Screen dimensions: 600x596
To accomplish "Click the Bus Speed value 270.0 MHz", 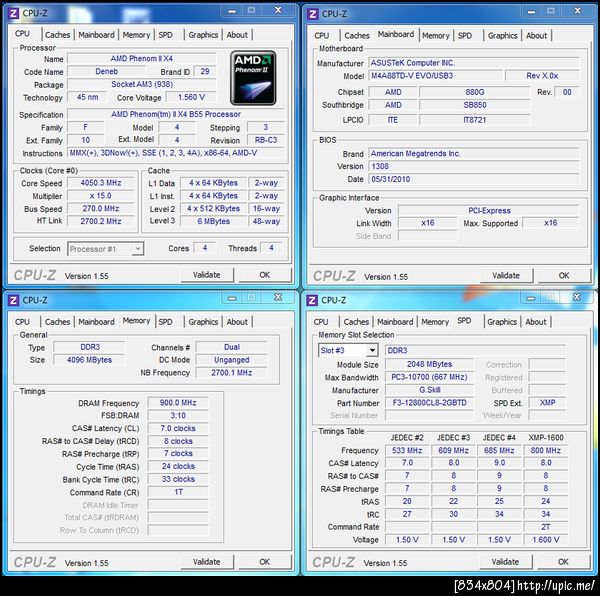I will (101, 209).
